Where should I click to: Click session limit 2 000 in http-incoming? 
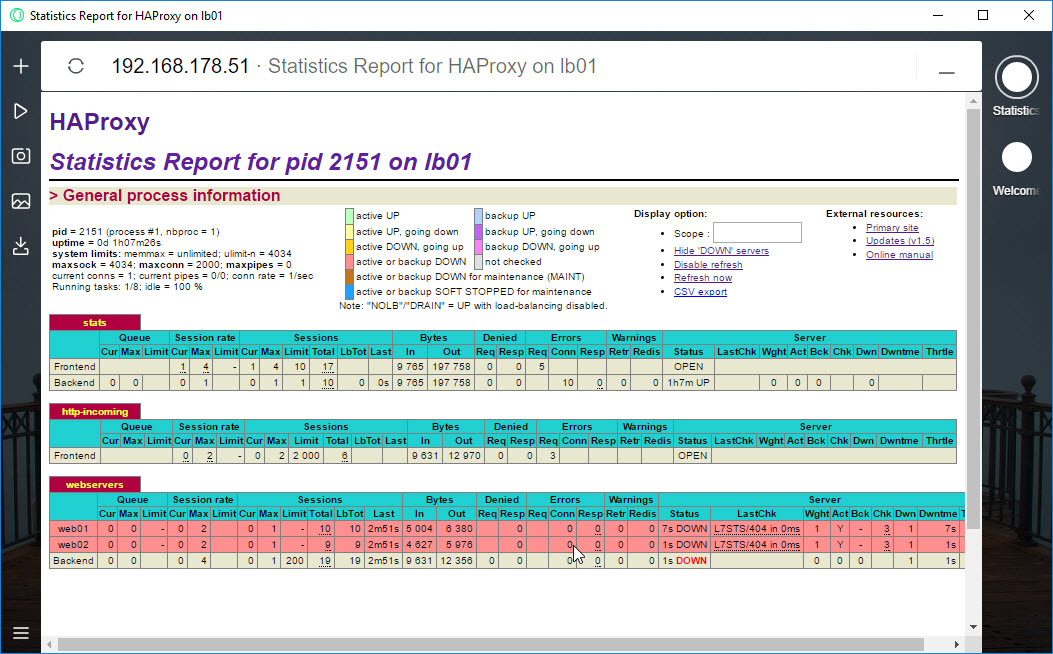[x=306, y=455]
